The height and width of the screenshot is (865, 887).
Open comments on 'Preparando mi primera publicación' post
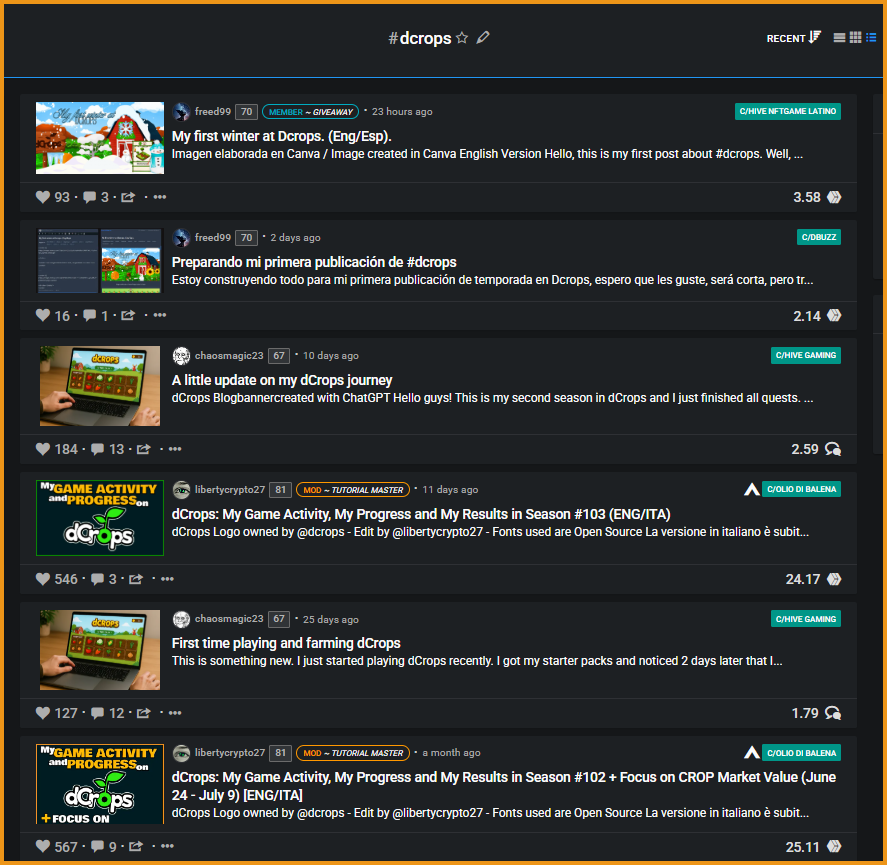(89, 315)
